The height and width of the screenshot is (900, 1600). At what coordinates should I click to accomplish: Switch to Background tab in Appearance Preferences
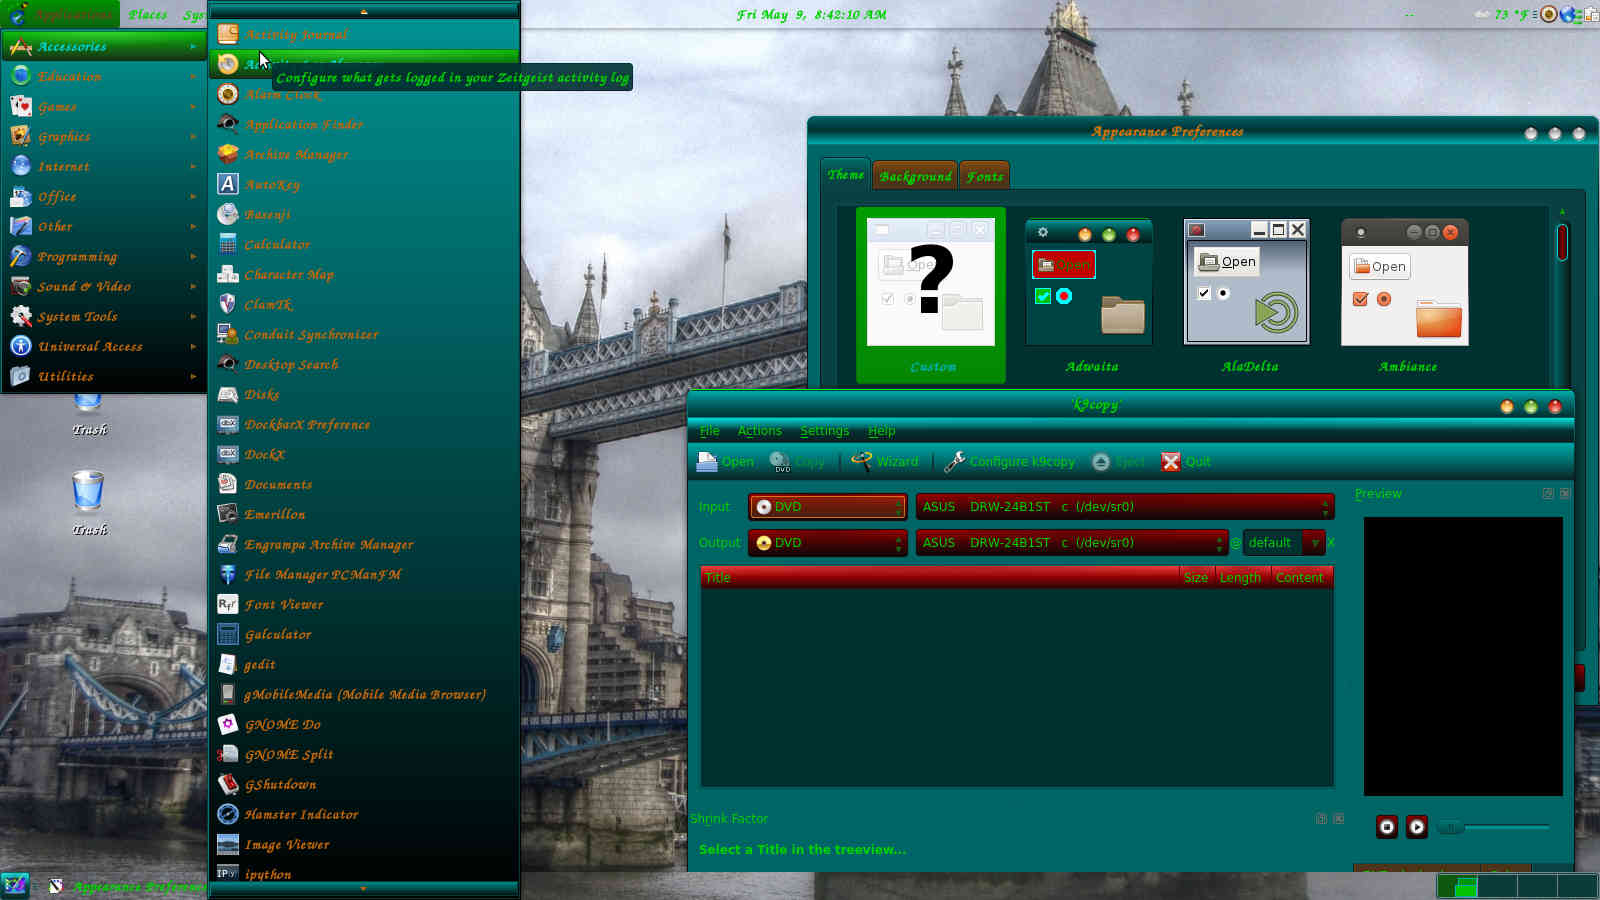tap(915, 176)
